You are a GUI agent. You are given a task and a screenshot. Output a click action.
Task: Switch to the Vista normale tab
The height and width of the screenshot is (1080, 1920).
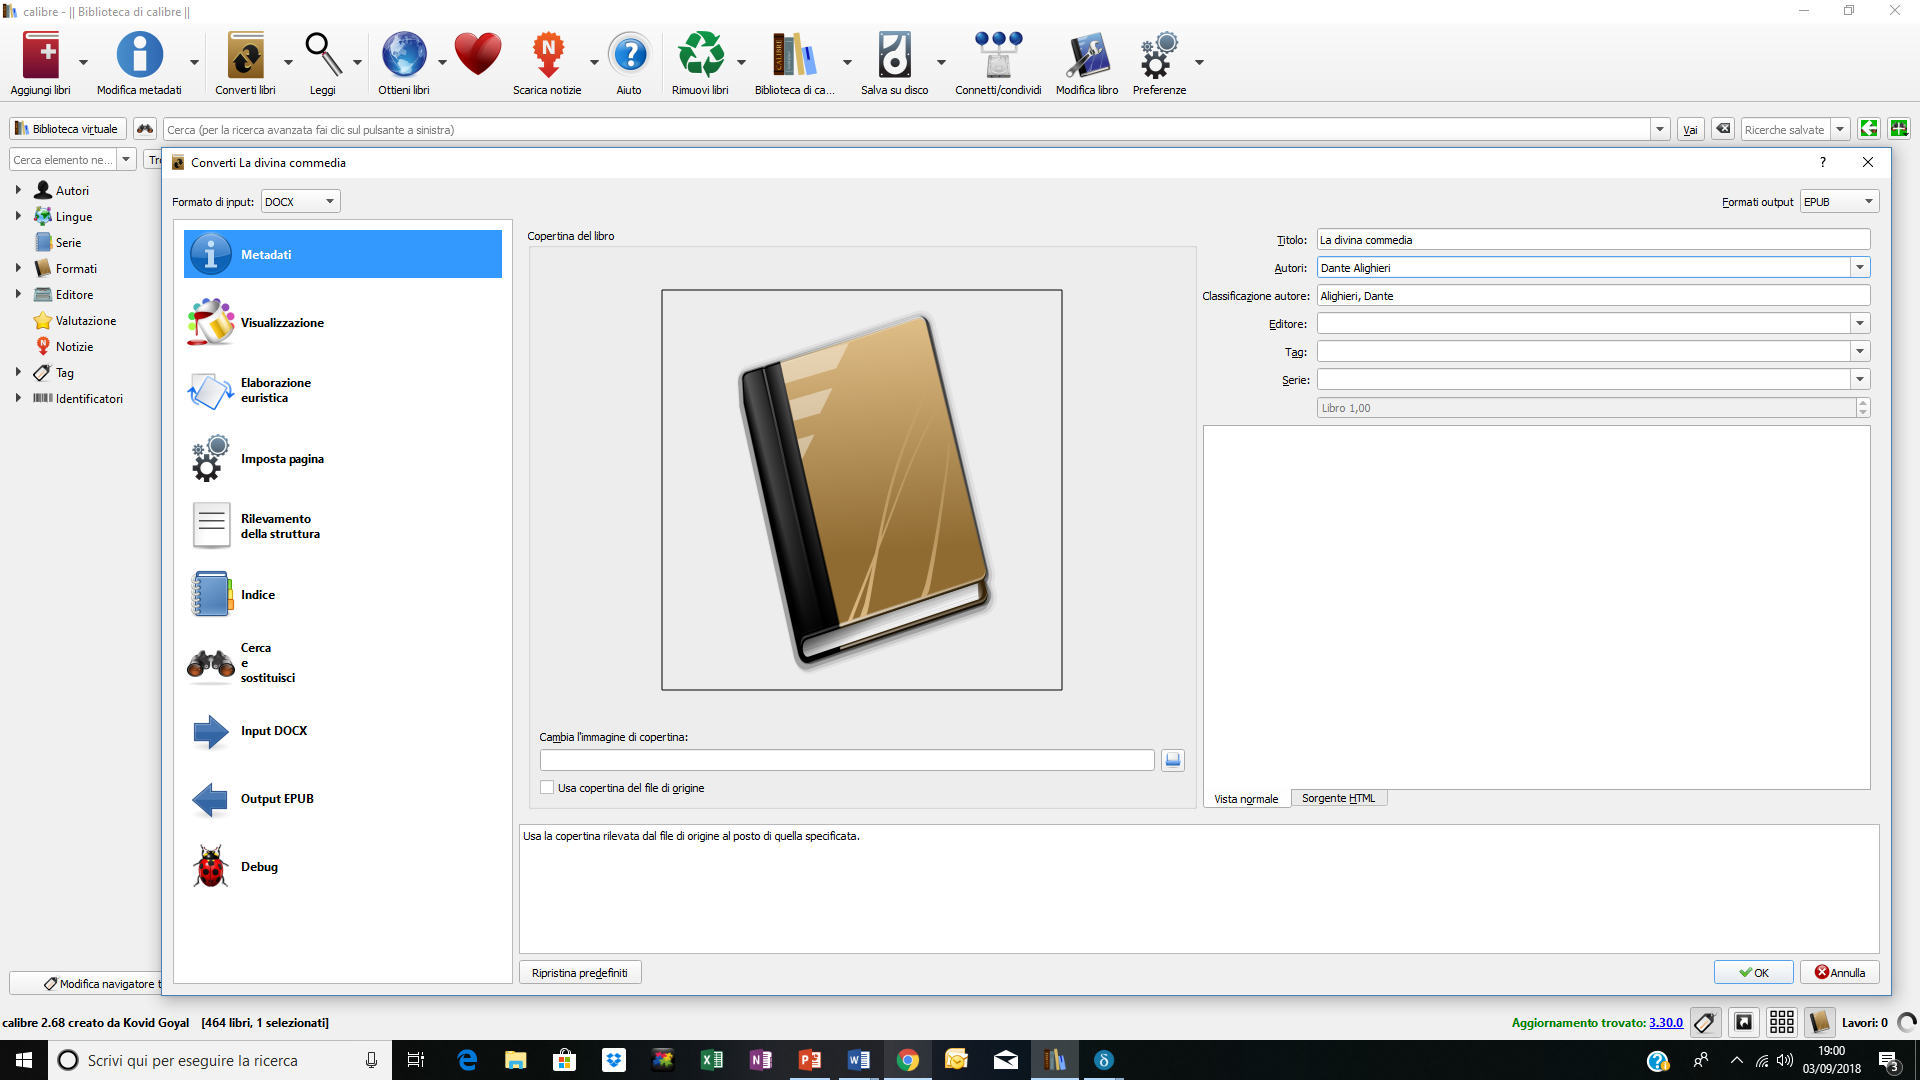[x=1246, y=799]
